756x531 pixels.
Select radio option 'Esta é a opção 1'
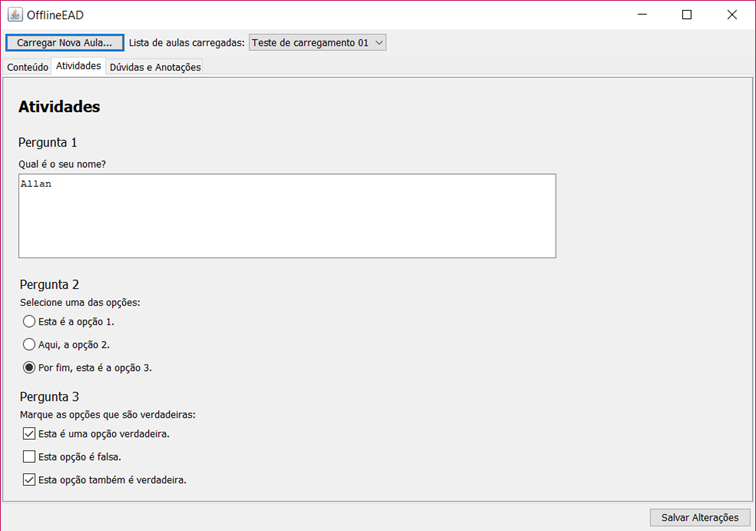(29, 322)
